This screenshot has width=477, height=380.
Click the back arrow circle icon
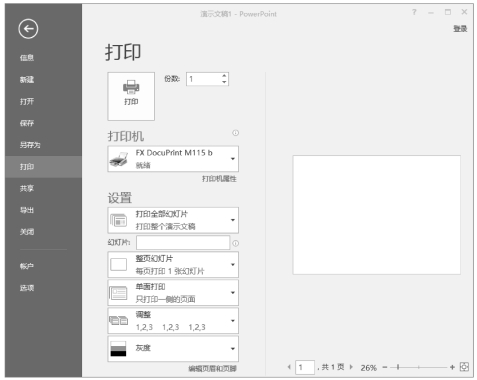[28, 29]
